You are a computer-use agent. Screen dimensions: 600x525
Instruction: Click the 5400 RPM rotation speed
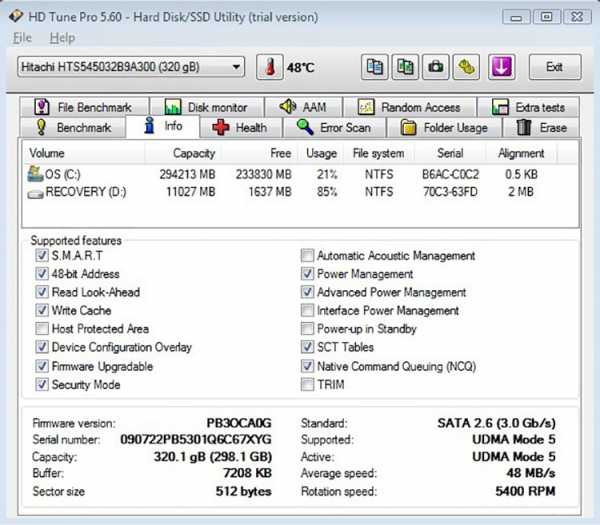[x=525, y=491]
